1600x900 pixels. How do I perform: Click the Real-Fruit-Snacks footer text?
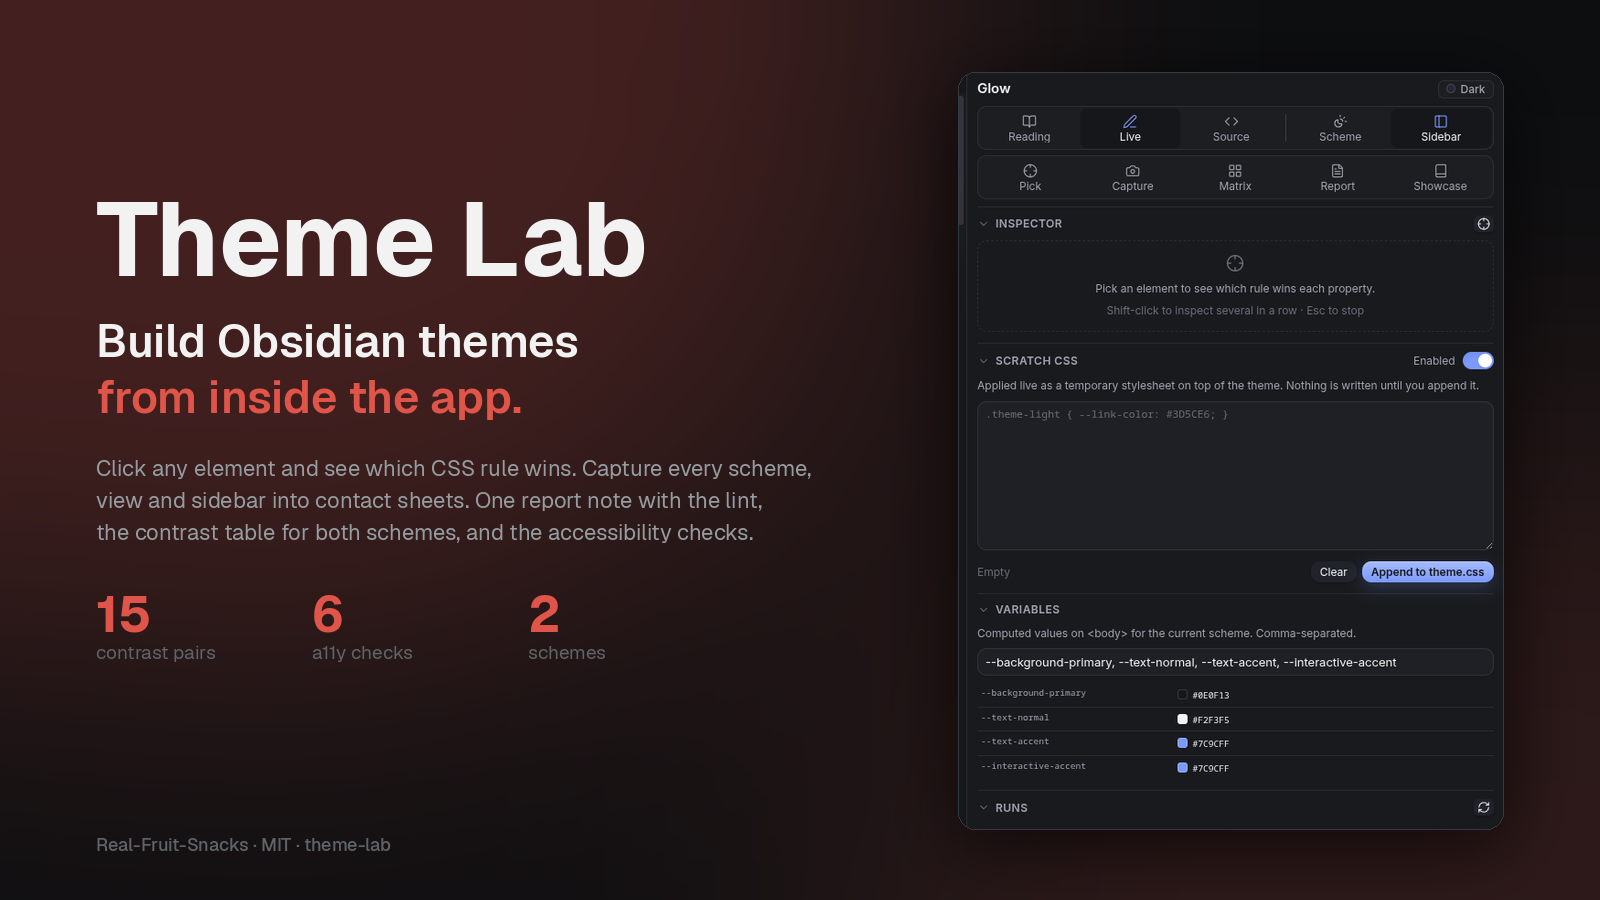172,845
